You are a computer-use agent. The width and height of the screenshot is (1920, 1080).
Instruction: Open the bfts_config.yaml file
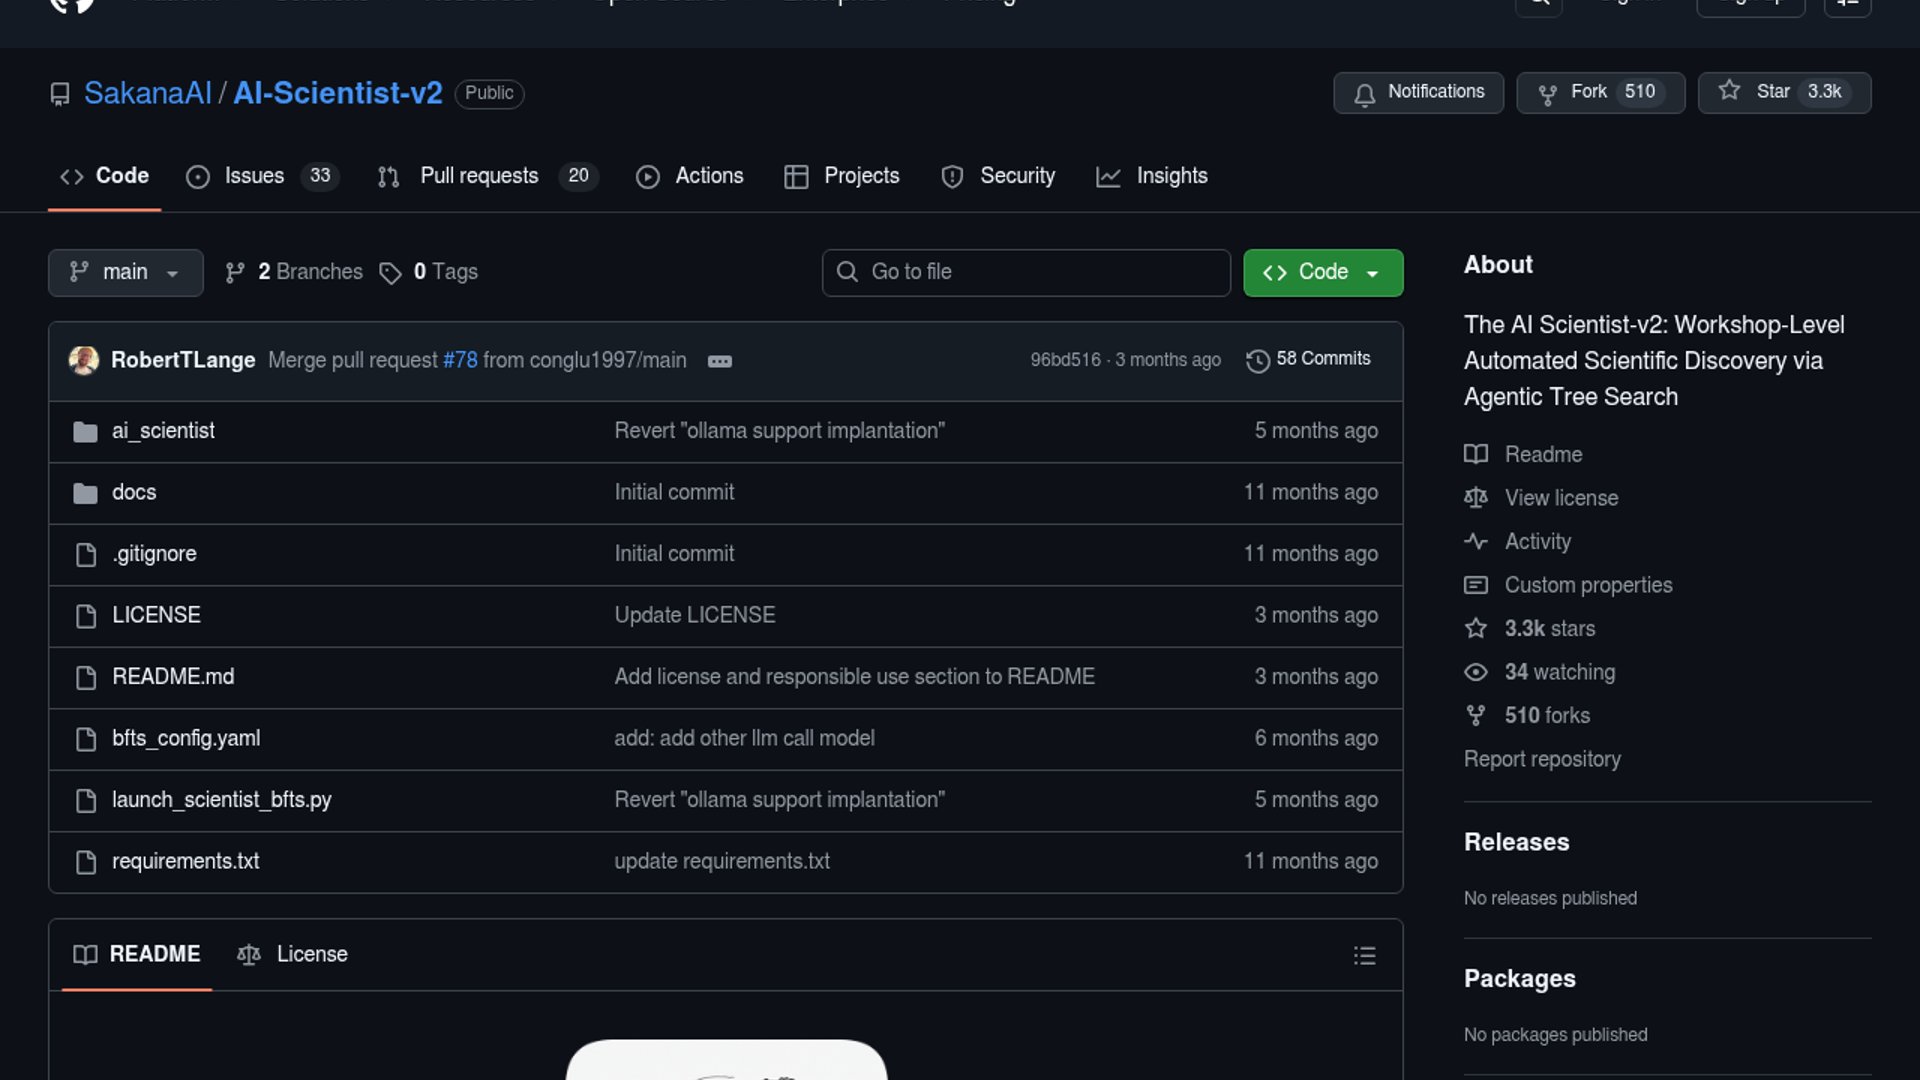186,739
